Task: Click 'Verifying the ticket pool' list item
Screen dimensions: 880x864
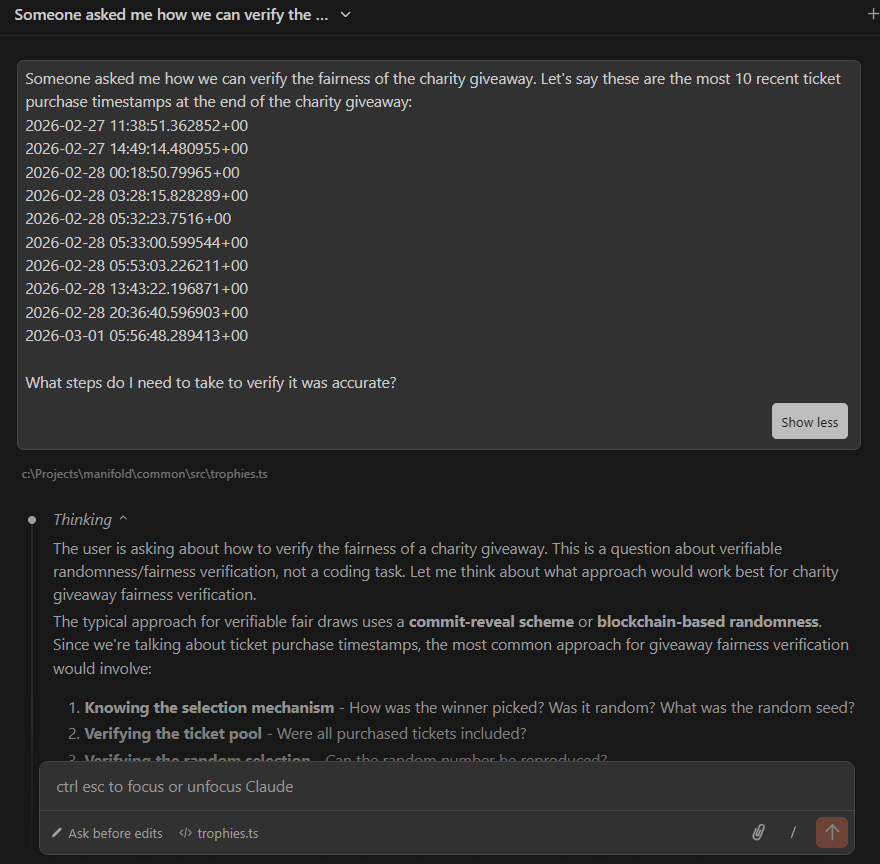Action: (x=177, y=733)
